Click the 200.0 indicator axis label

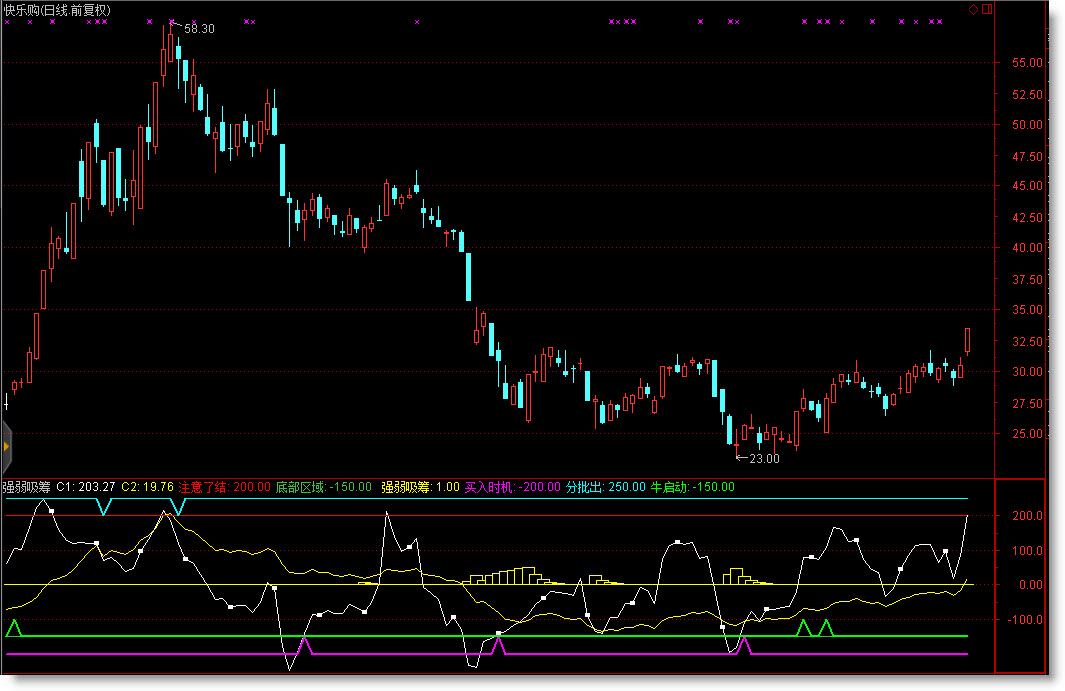[x=1028, y=516]
